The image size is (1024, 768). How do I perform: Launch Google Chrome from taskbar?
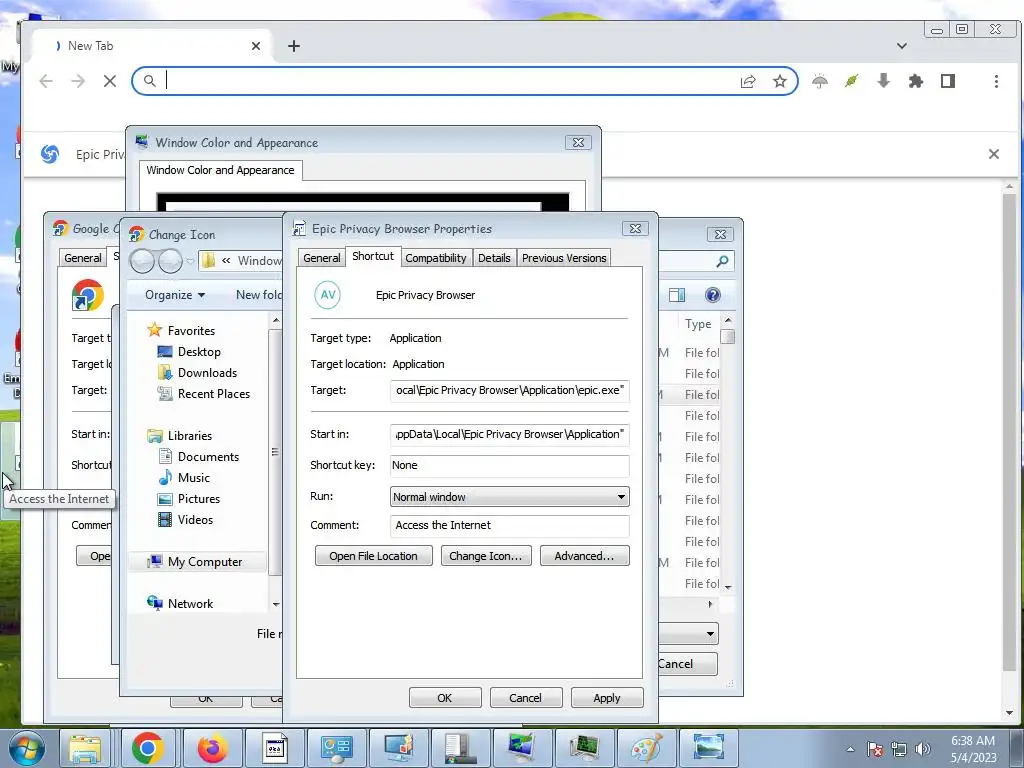147,748
